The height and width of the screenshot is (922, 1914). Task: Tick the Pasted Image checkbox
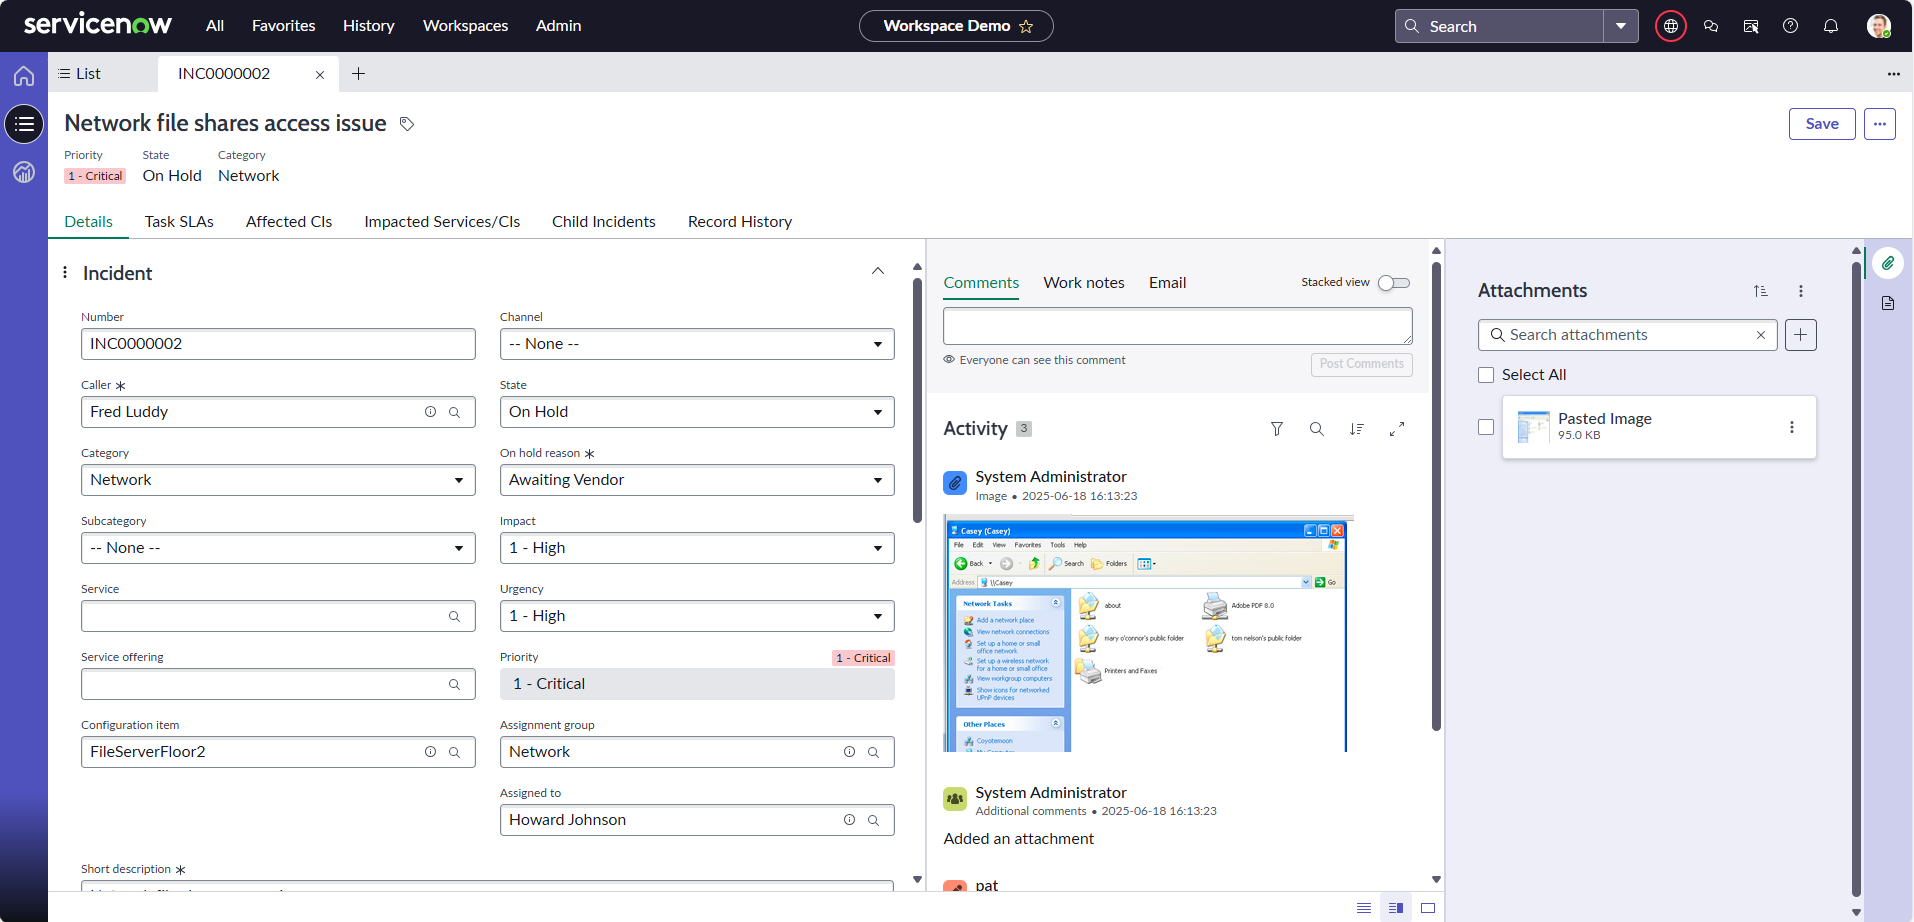1486,427
